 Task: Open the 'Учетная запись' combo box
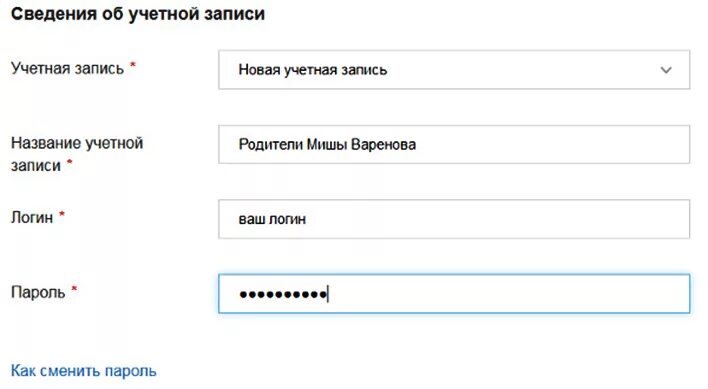[x=454, y=69]
